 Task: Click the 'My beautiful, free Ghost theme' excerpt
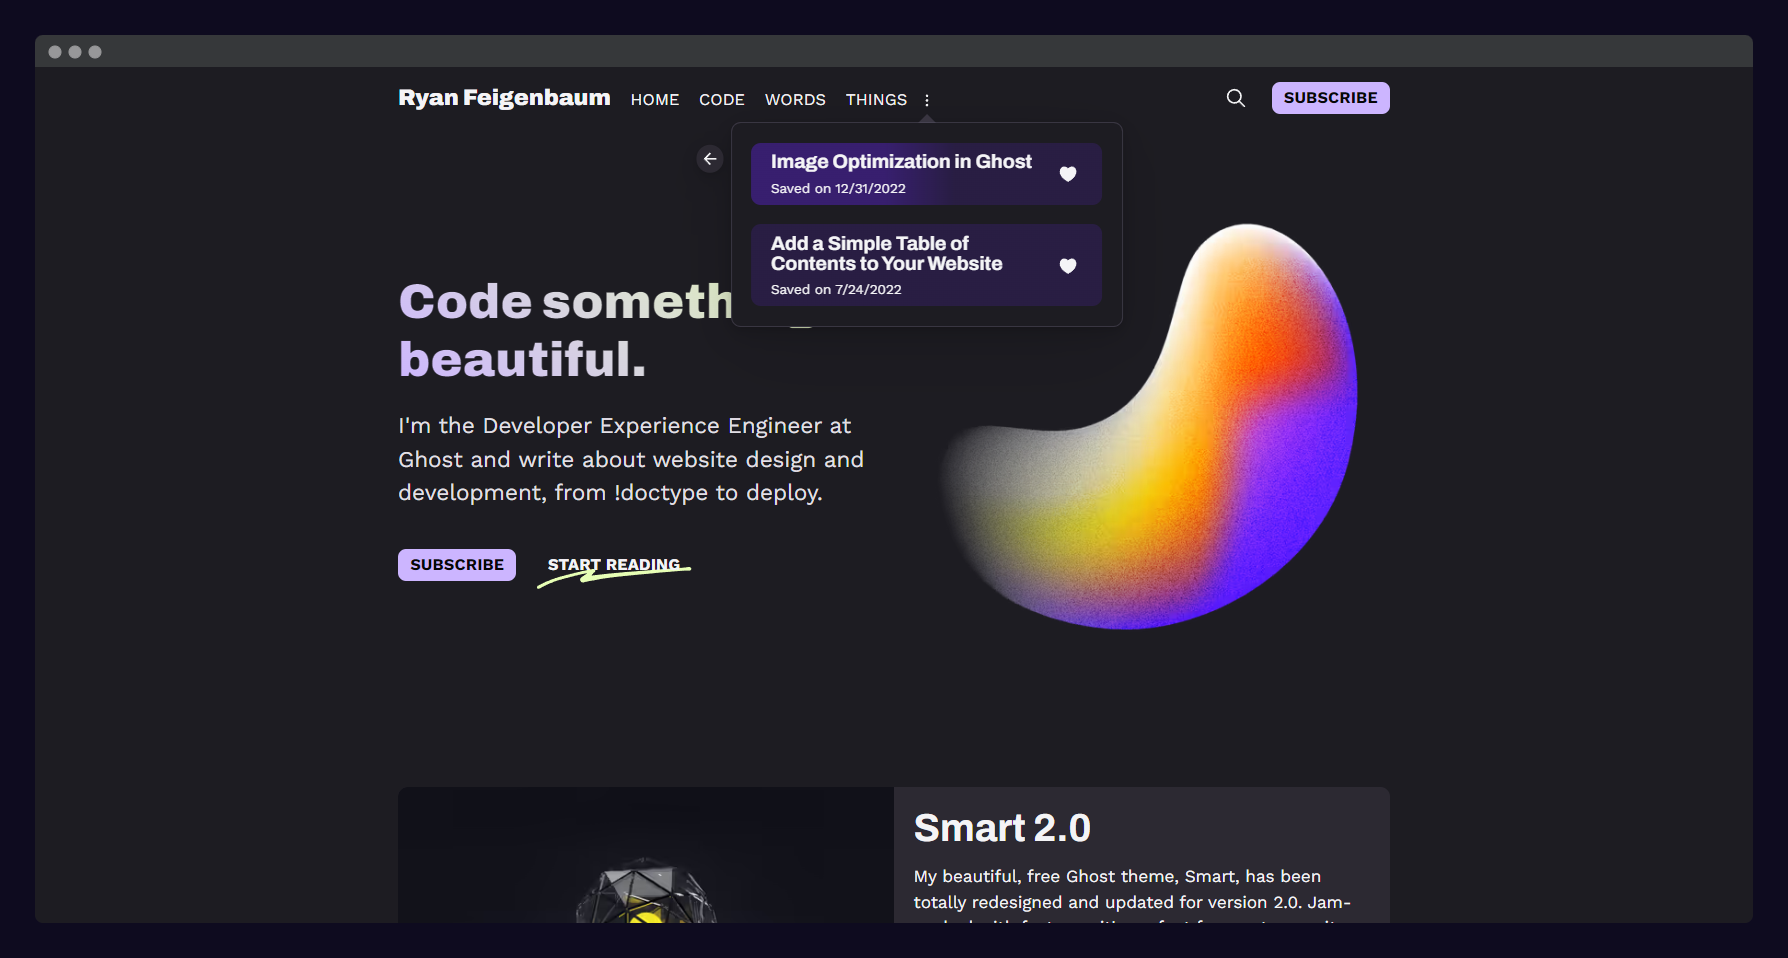1132,894
